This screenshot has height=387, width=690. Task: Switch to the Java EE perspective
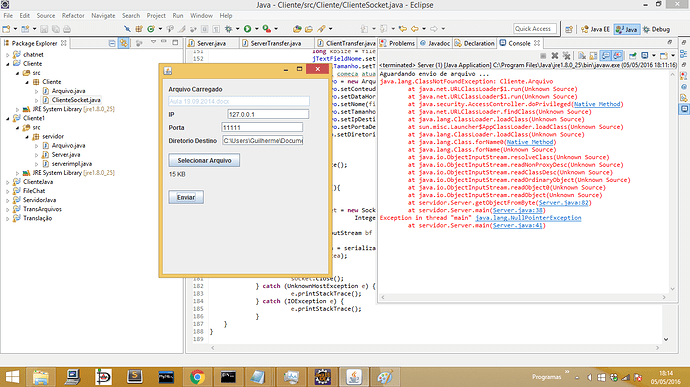(x=595, y=29)
